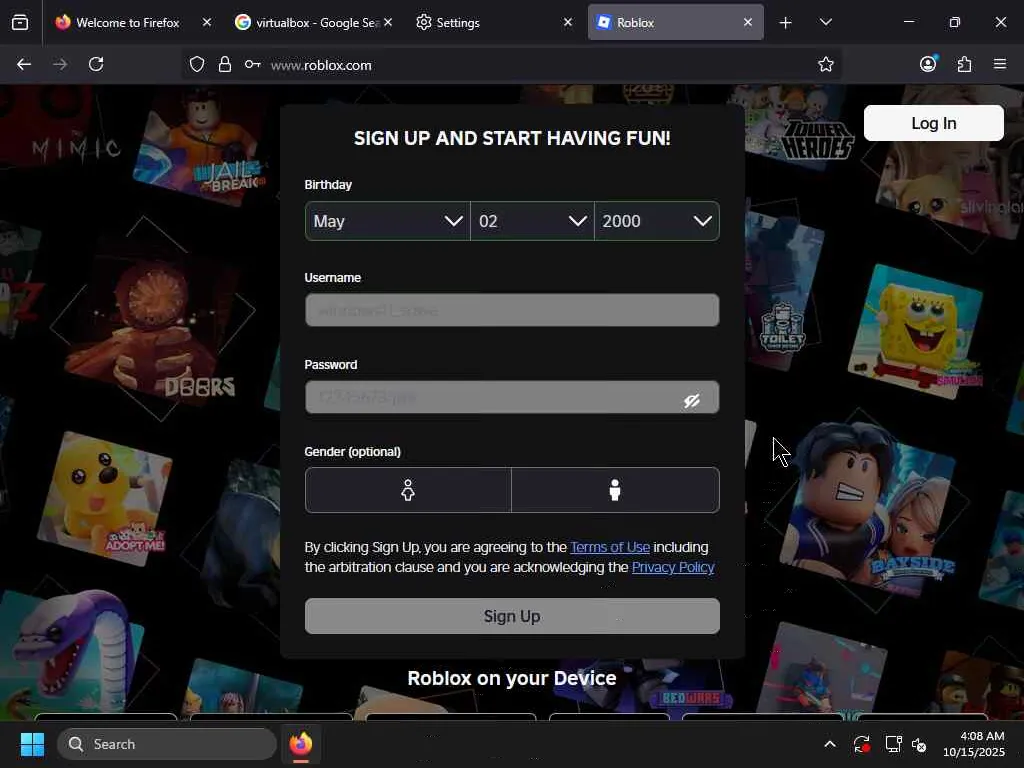Open the birthday month dropdown
This screenshot has height=768, width=1024.
pos(388,221)
